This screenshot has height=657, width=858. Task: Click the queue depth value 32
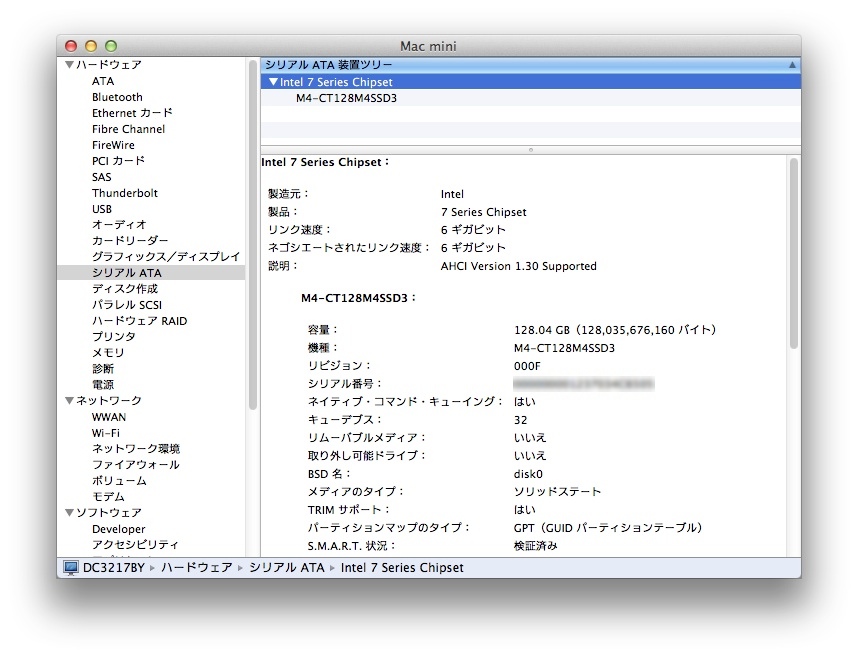point(520,420)
